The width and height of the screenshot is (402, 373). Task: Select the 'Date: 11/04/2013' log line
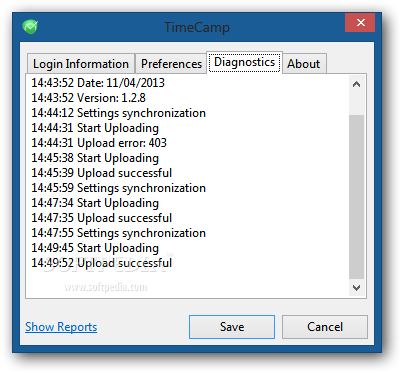[98, 83]
